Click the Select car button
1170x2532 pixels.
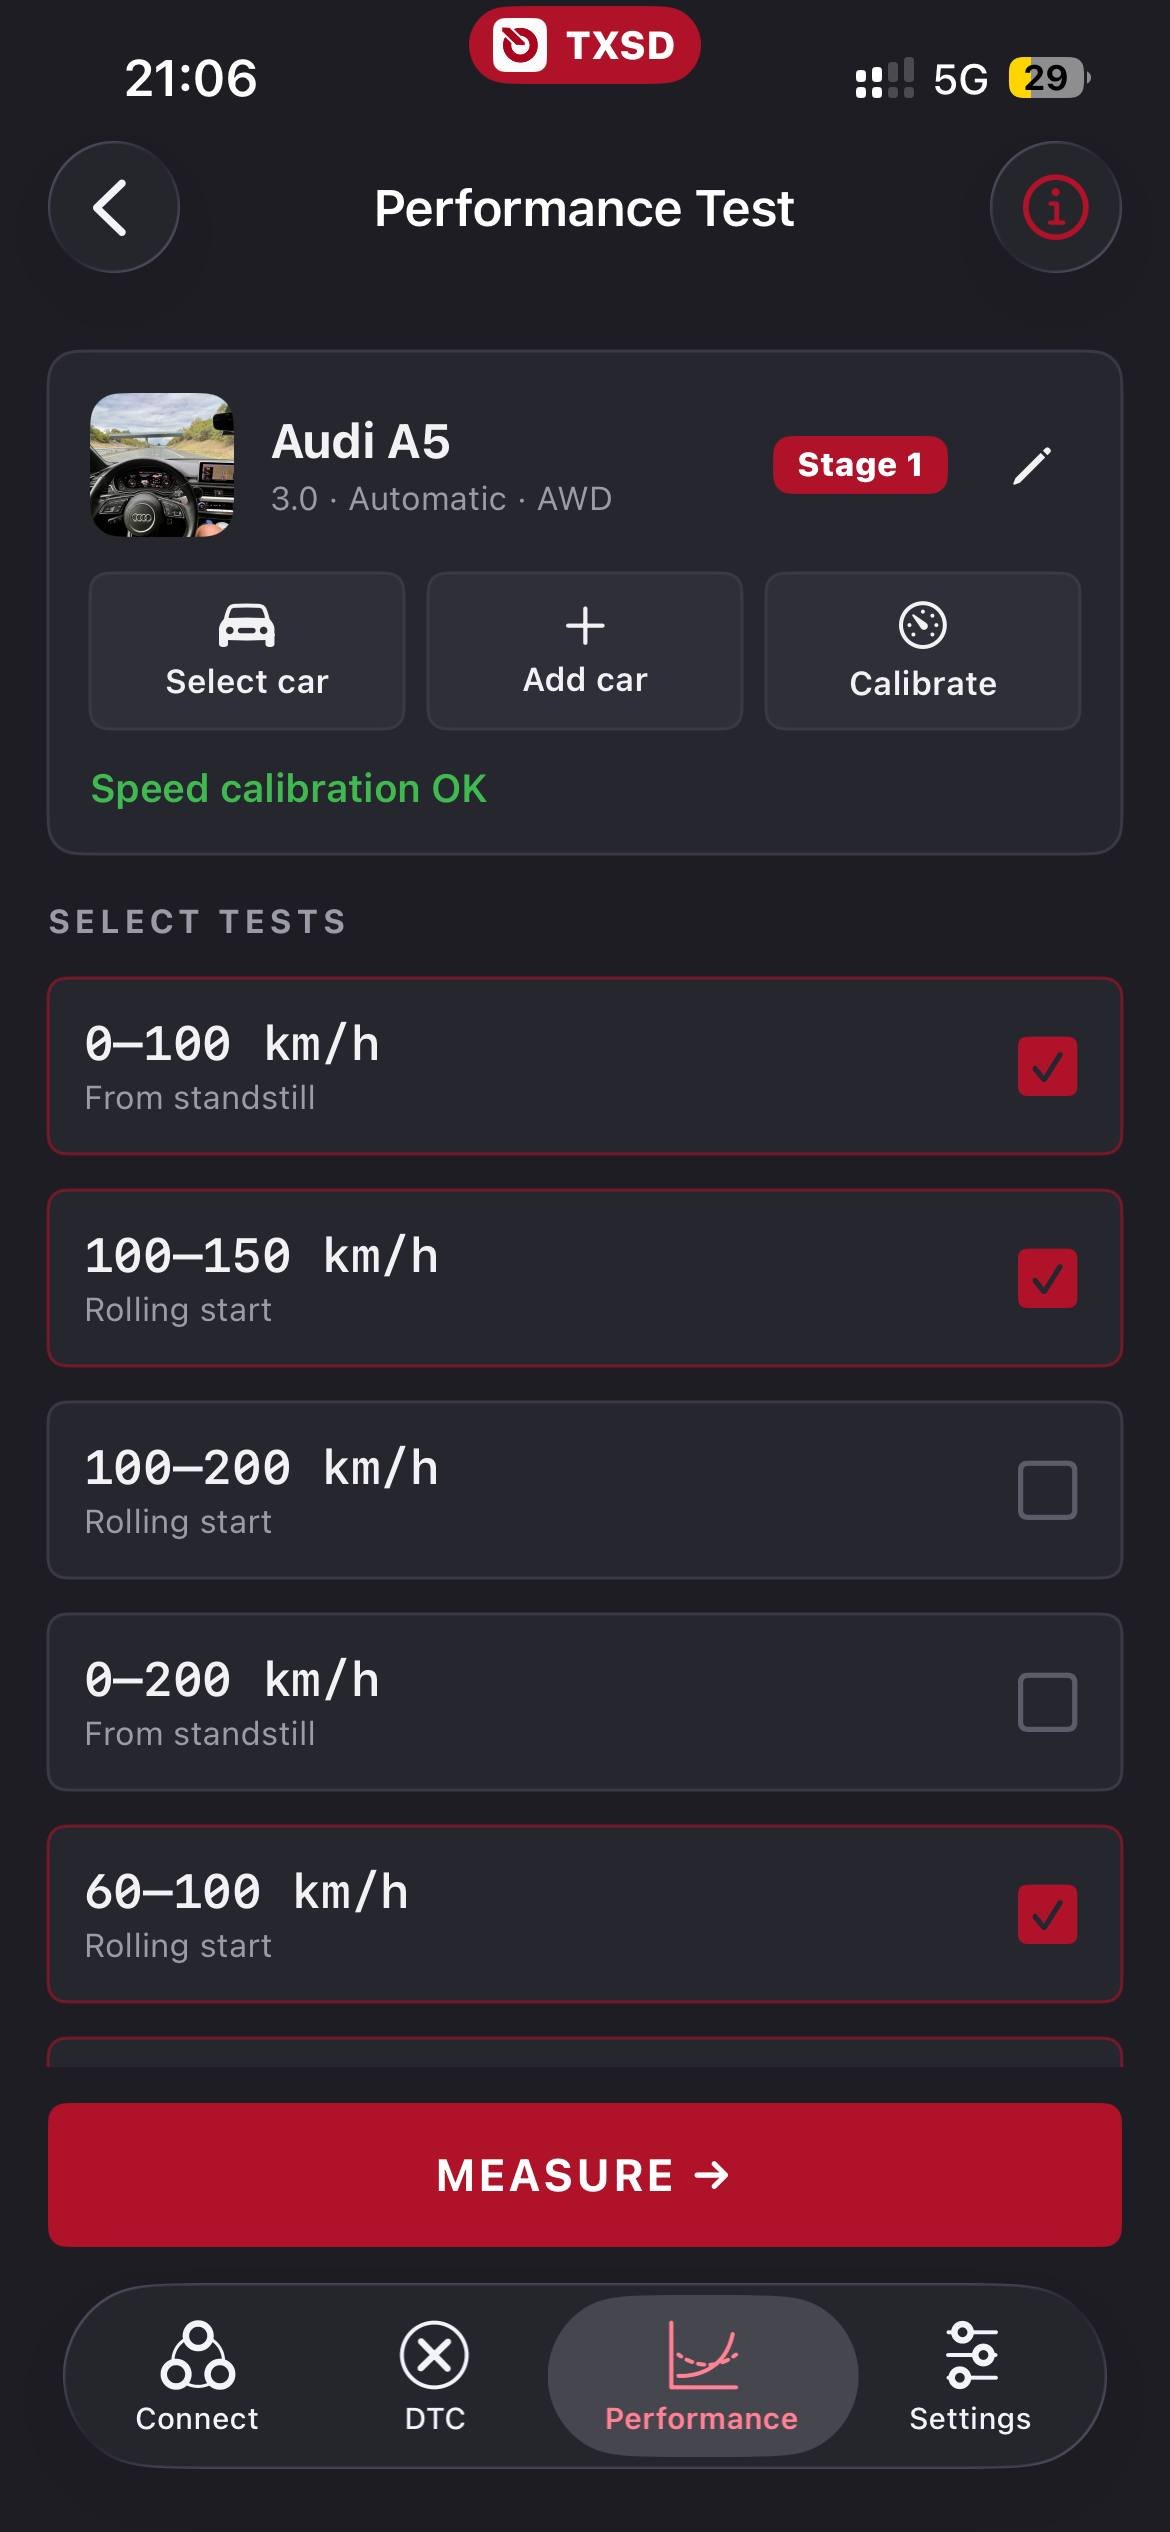point(247,651)
